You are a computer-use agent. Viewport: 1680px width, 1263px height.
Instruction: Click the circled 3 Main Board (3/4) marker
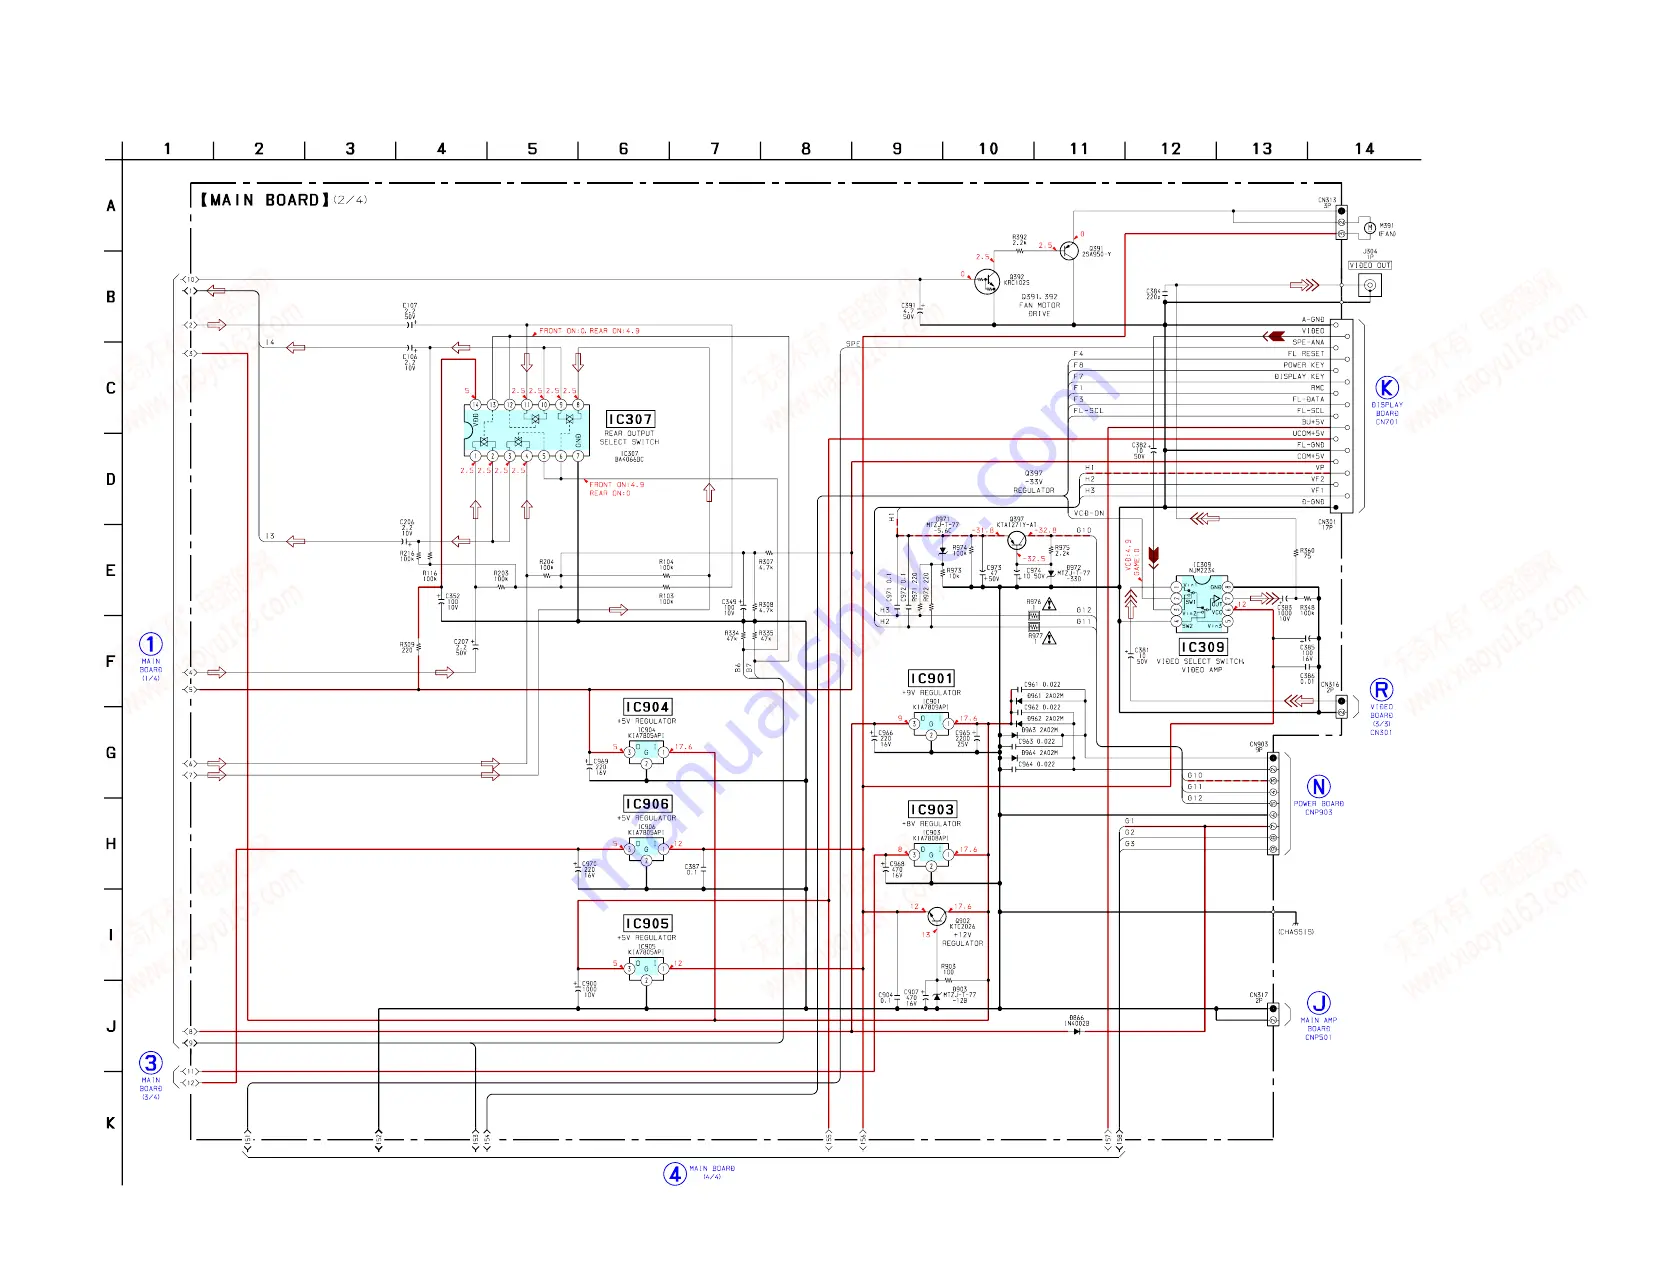[x=150, y=1063]
